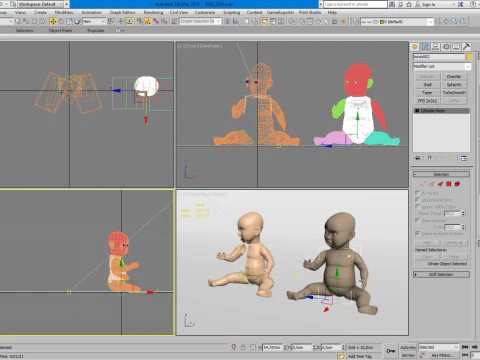Click the Key Filters button
The height and width of the screenshot is (360, 480).
[442, 355]
